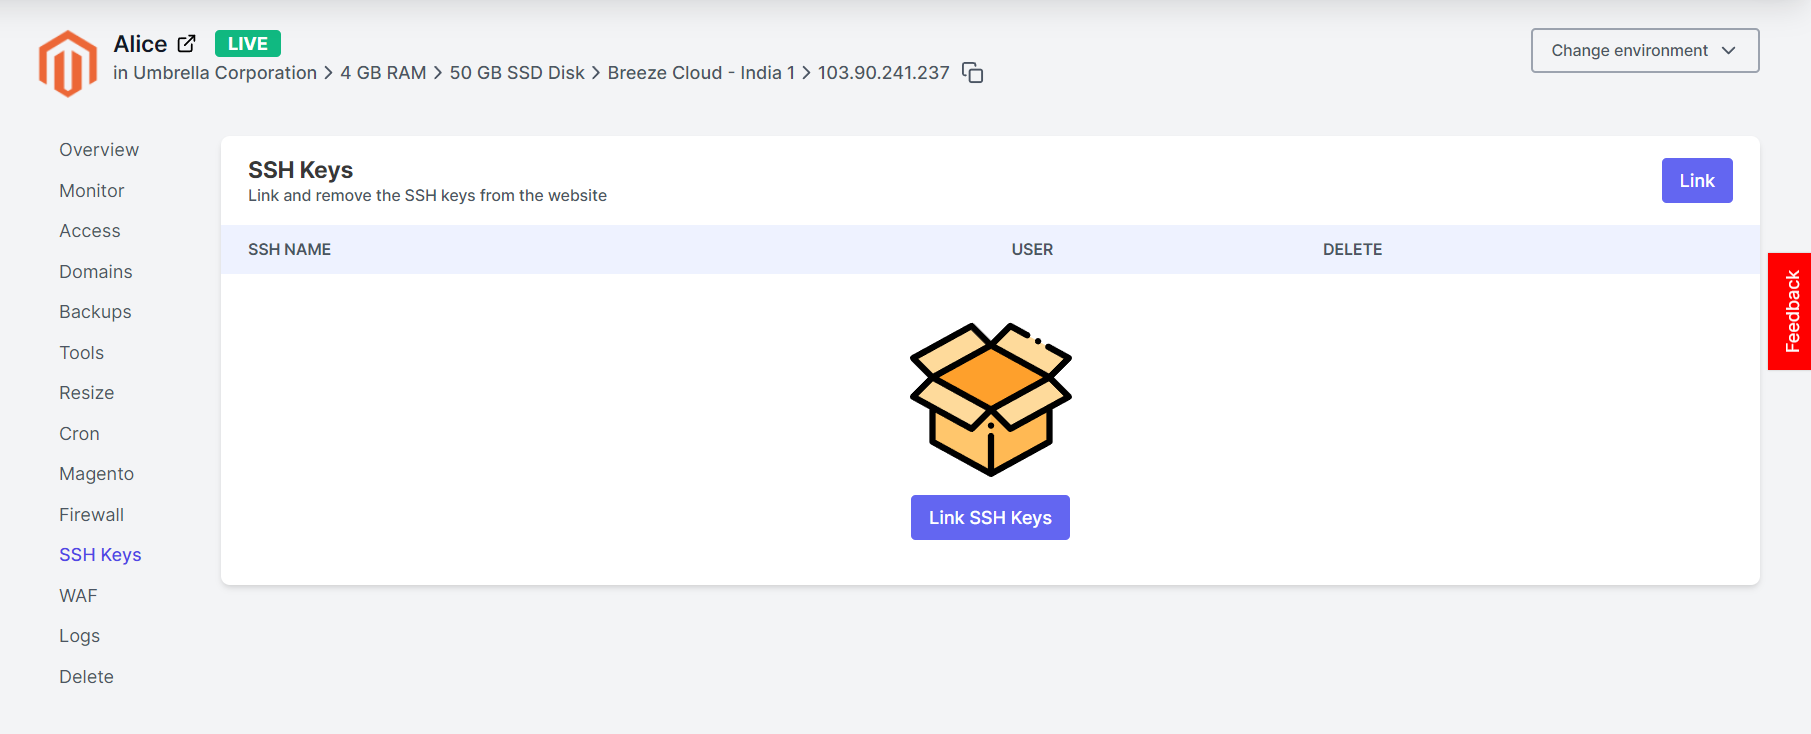Open the red Feedback tab
This screenshot has width=1811, height=734.
(x=1790, y=311)
